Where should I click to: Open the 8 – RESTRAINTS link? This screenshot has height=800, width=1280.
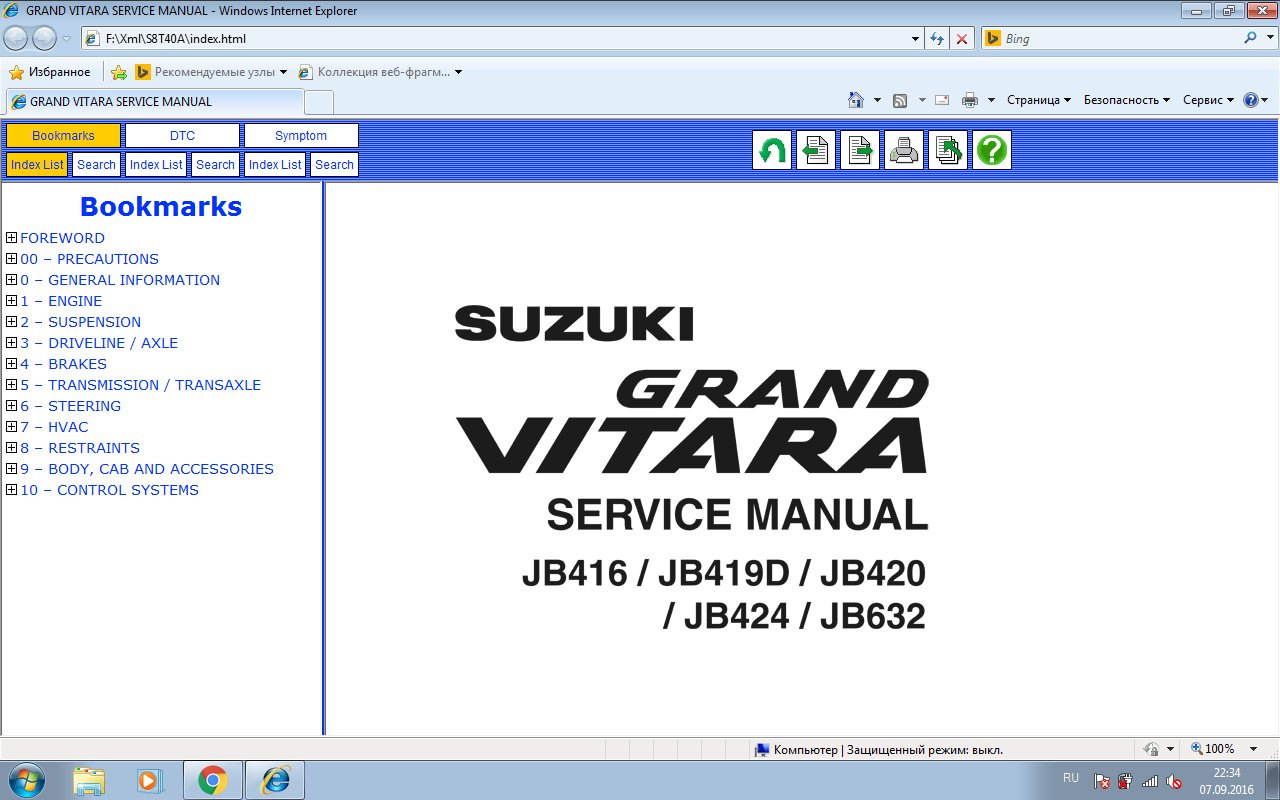click(80, 448)
